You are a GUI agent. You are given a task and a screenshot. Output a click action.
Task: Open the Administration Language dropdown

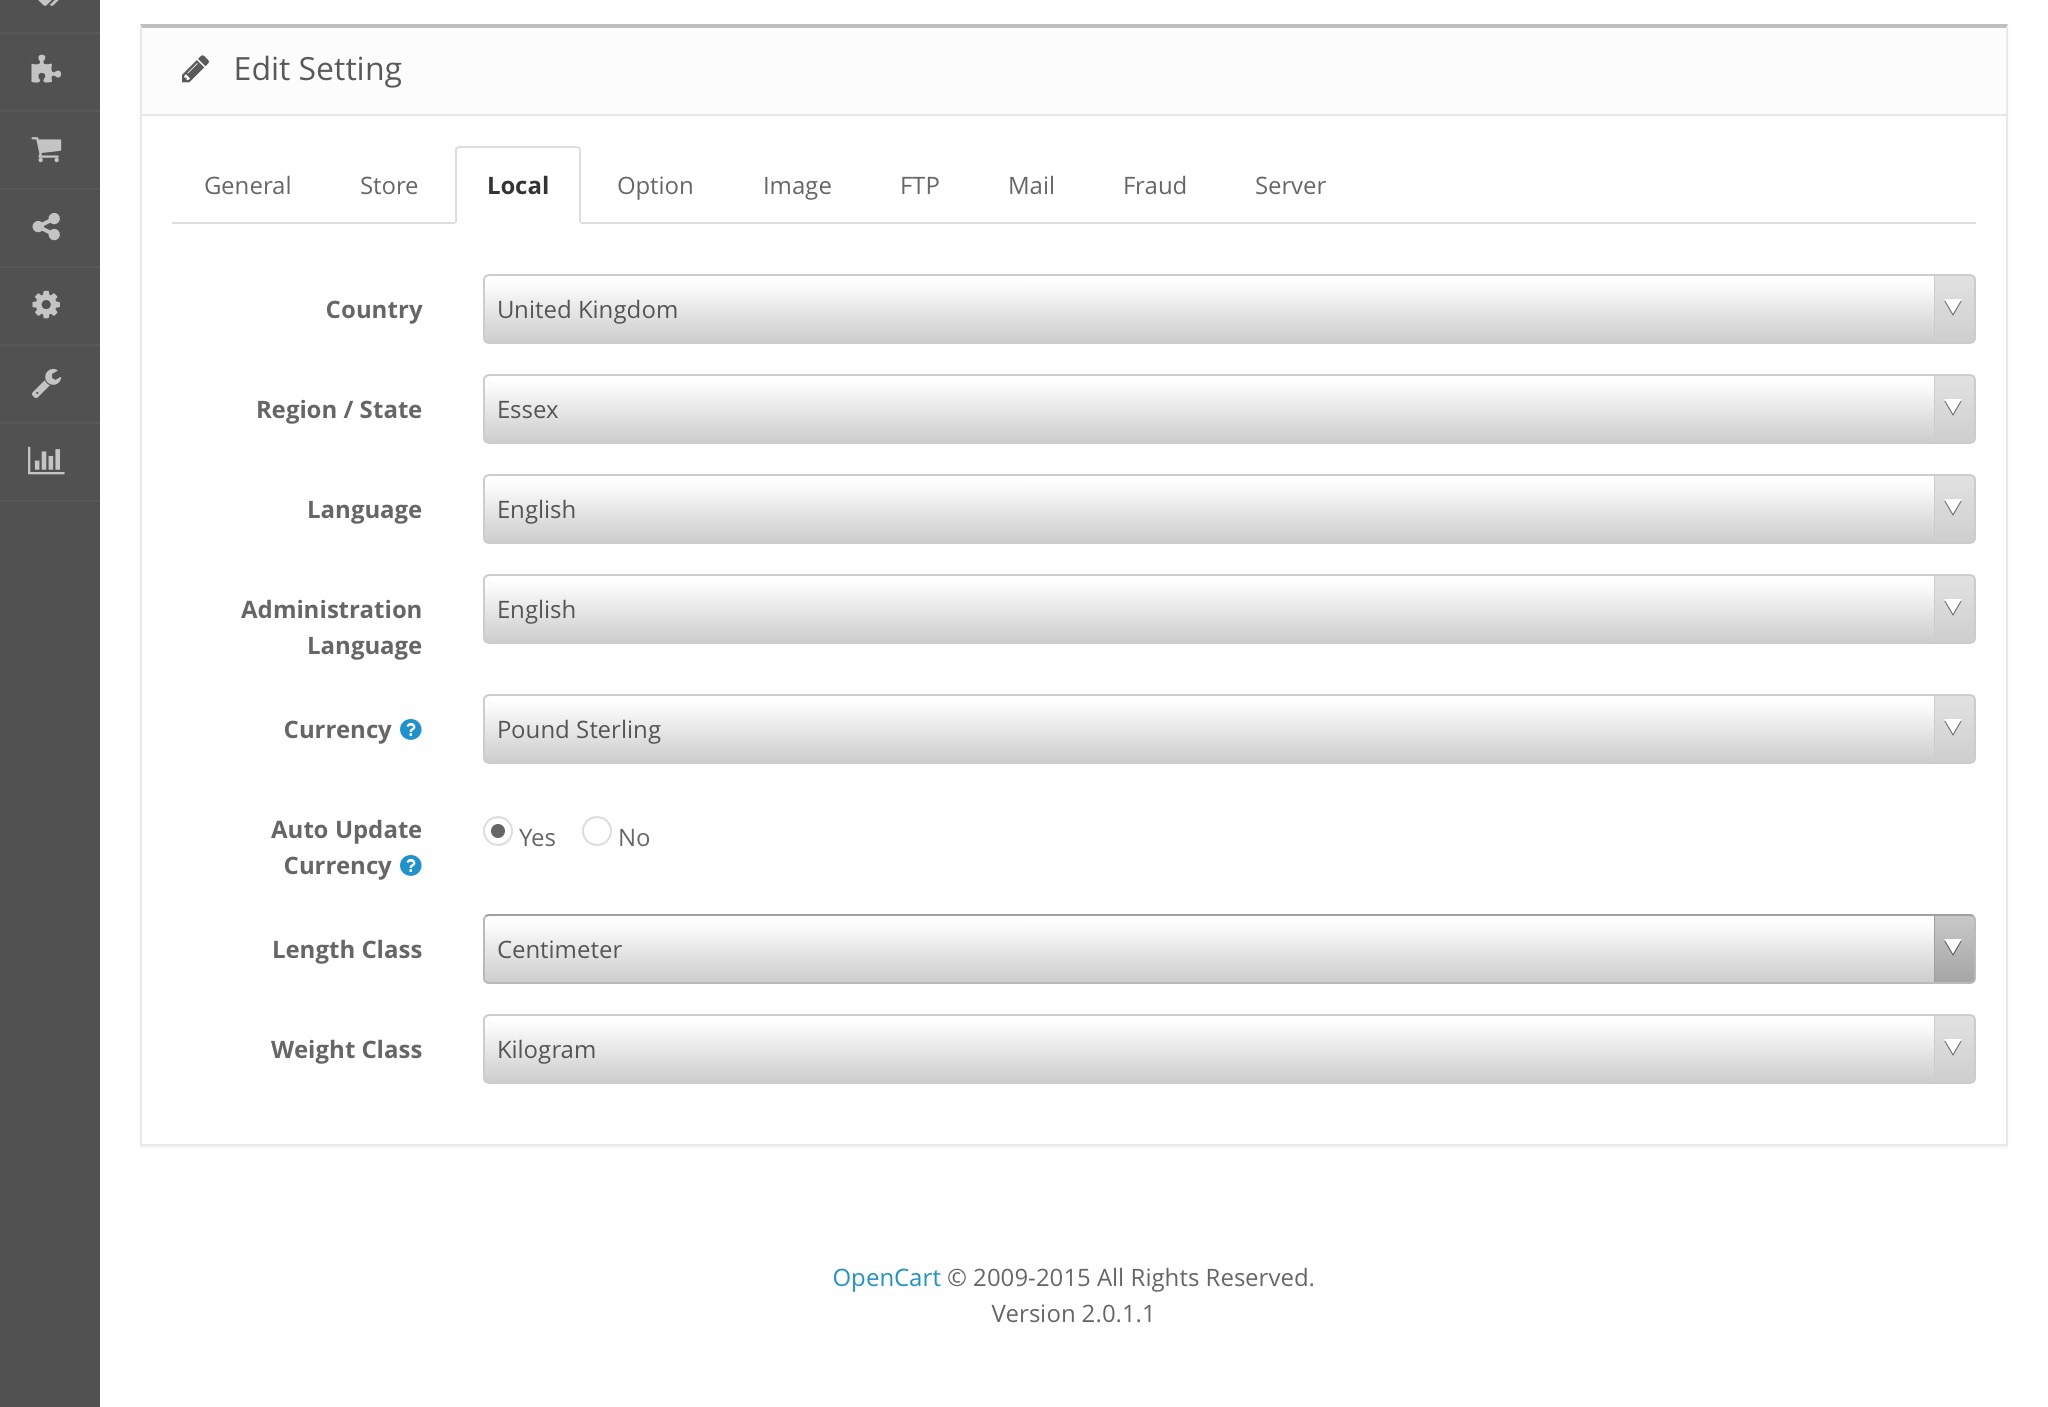[1229, 609]
